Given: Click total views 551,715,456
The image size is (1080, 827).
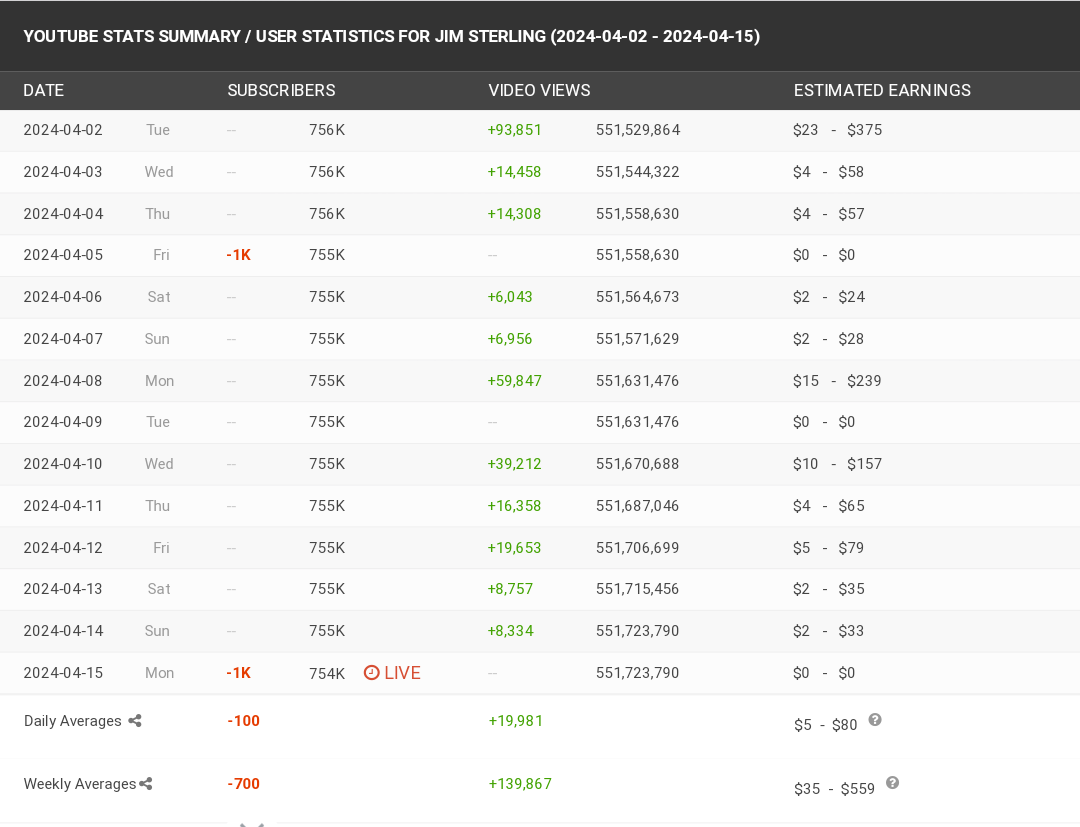Looking at the screenshot, I should [638, 589].
